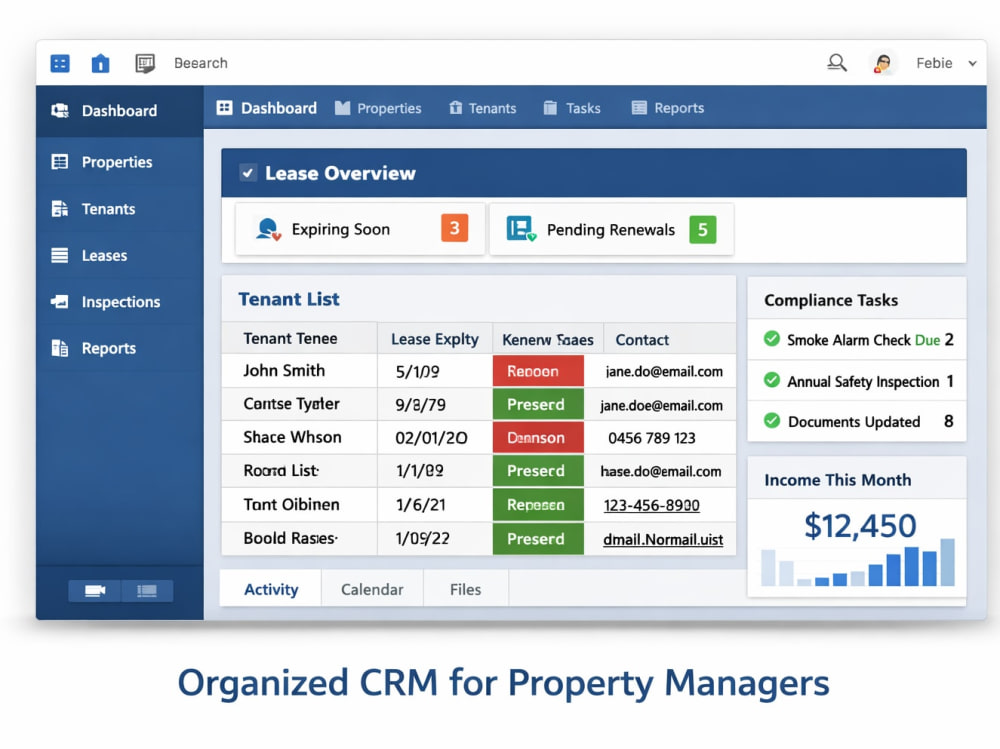Click the Tasks clipboard icon in navigation
Screen dimensions: 1000x749
point(550,108)
